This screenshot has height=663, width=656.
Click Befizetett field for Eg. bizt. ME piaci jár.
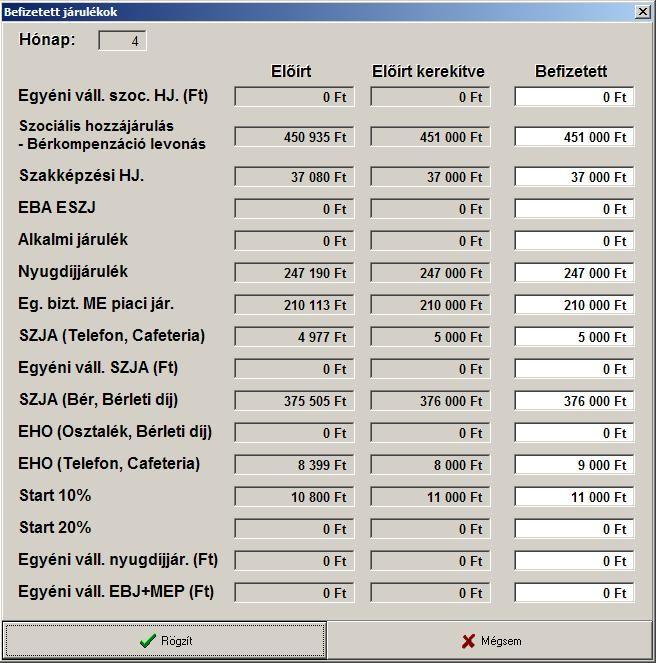pos(574,305)
